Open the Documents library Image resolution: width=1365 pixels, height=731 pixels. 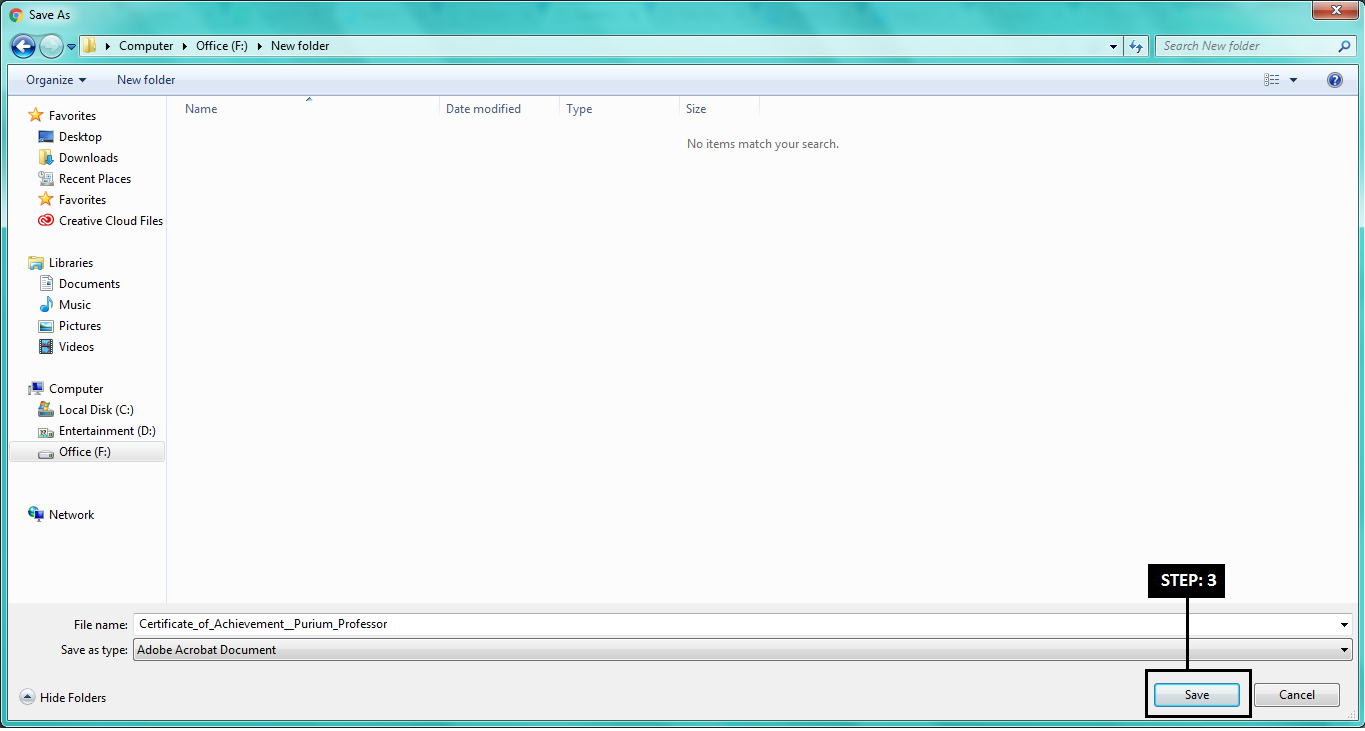(x=89, y=284)
